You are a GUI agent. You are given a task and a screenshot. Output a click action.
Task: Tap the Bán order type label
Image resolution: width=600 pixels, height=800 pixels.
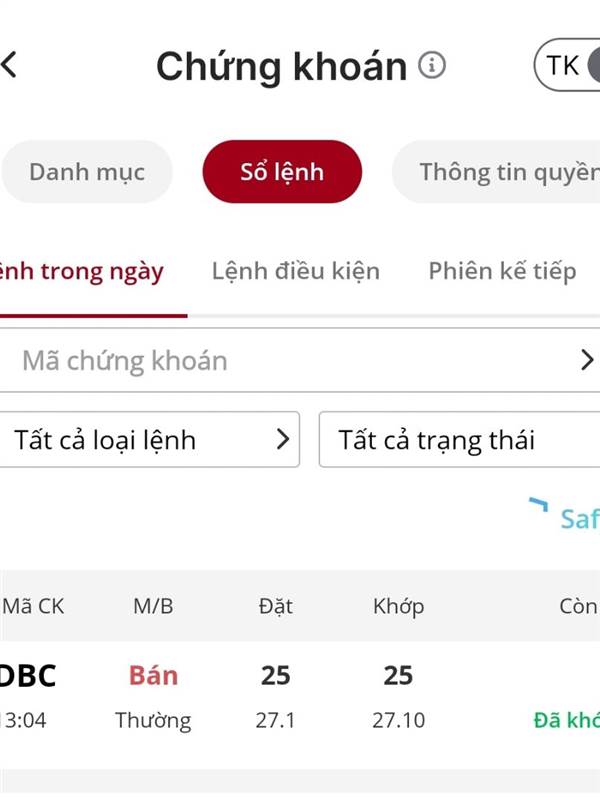[153, 676]
